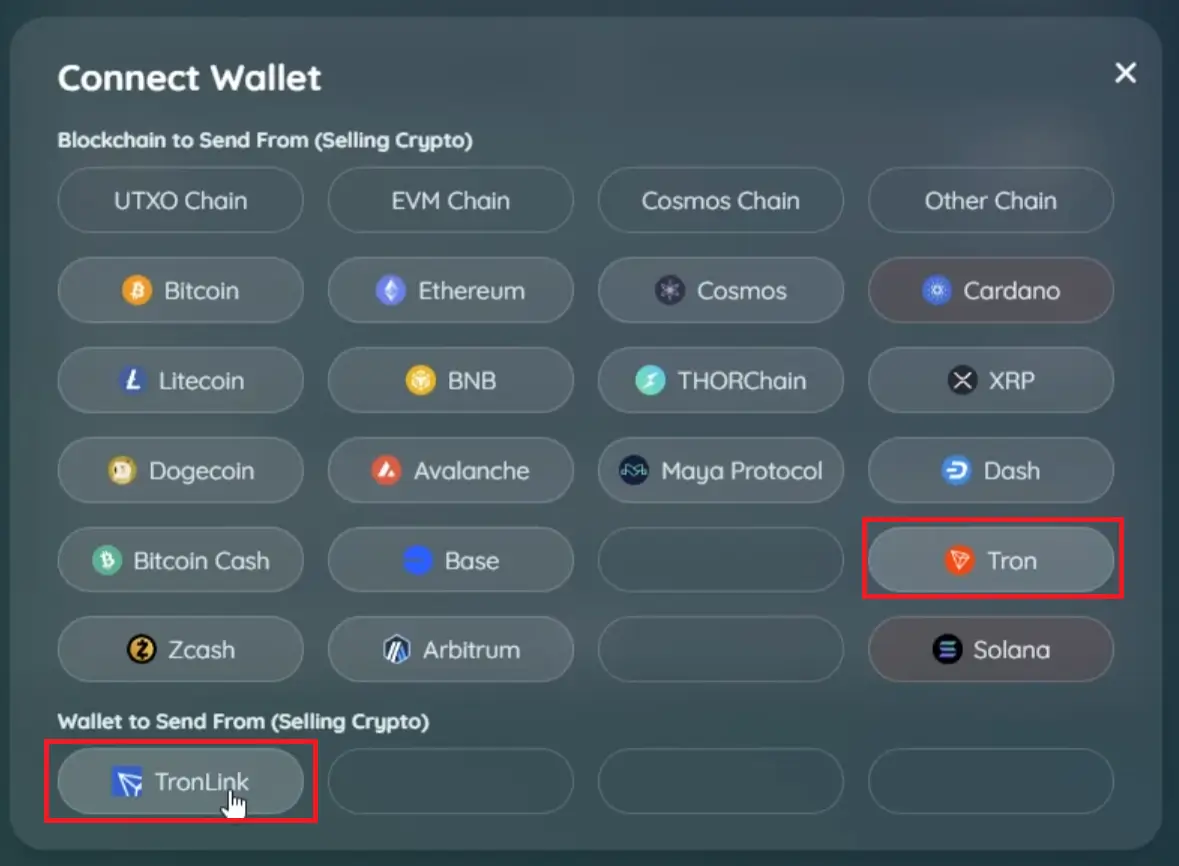Choose the Dash blockchain
1179x866 pixels.
click(x=991, y=471)
